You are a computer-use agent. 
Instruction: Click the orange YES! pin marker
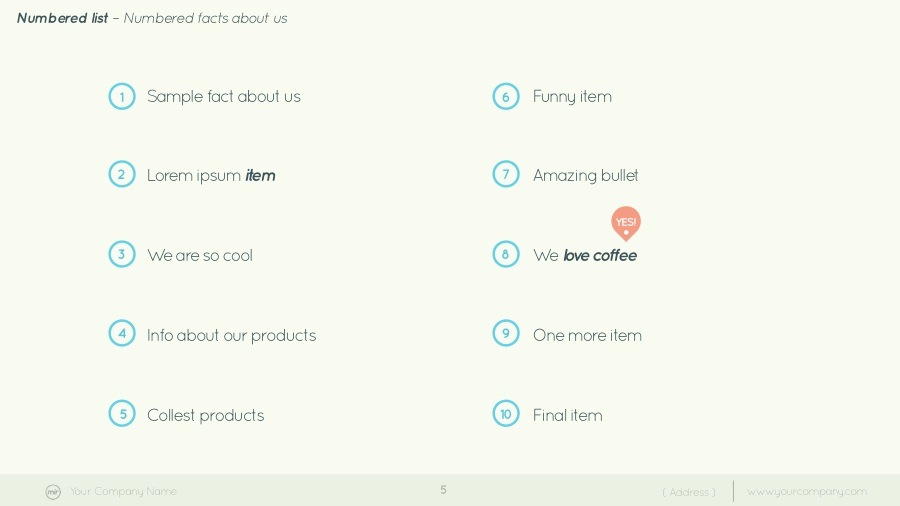(626, 223)
